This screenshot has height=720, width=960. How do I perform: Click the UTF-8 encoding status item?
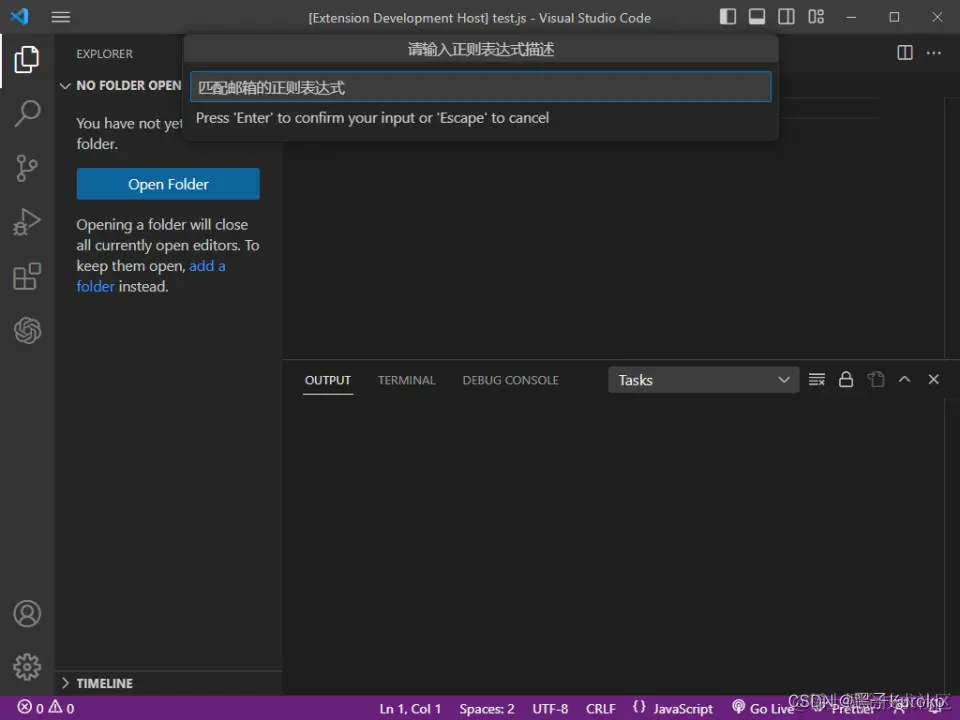[550, 709]
